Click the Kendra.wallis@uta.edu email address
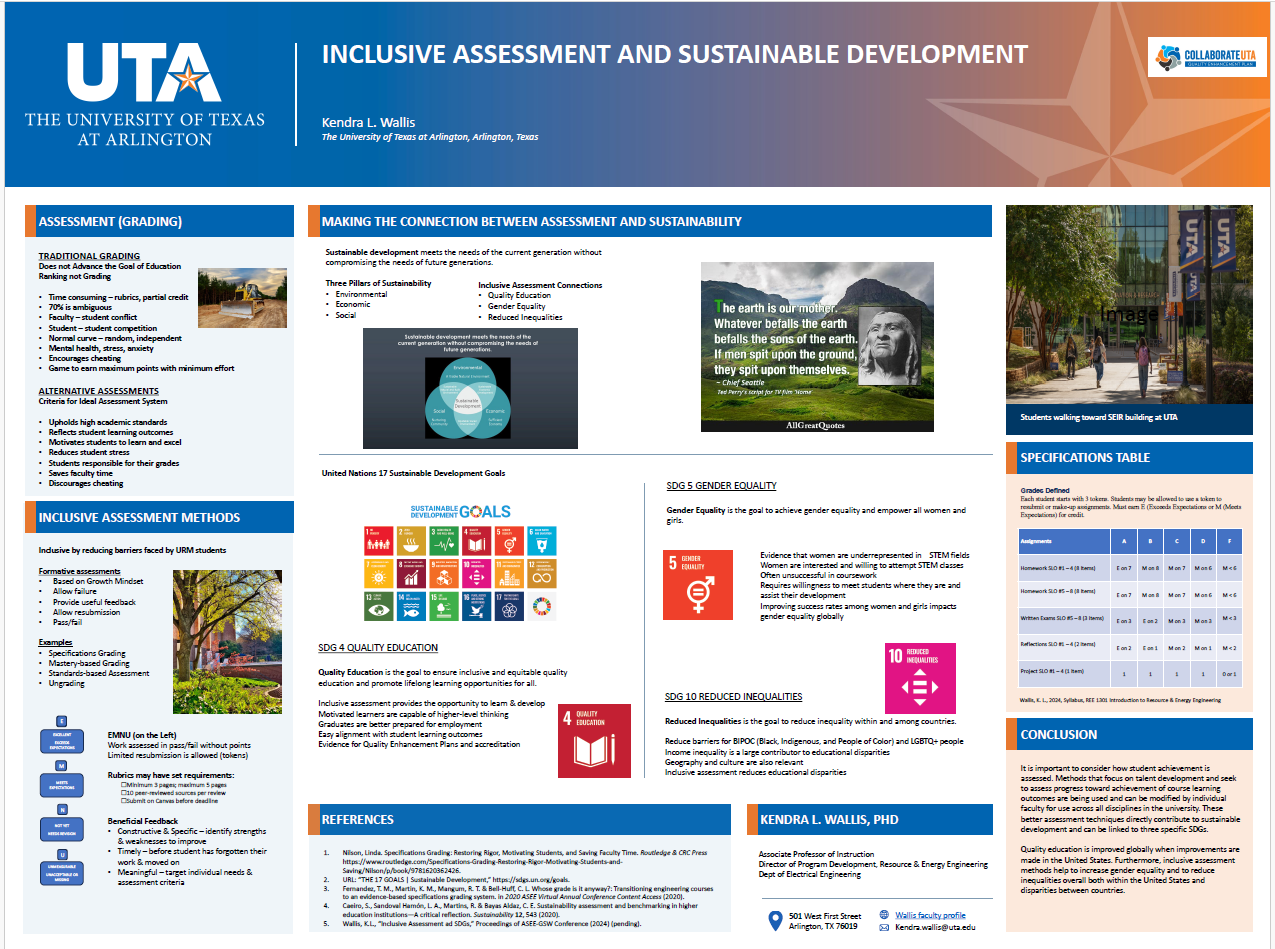Screen dimensions: 1275x949 pos(934,928)
